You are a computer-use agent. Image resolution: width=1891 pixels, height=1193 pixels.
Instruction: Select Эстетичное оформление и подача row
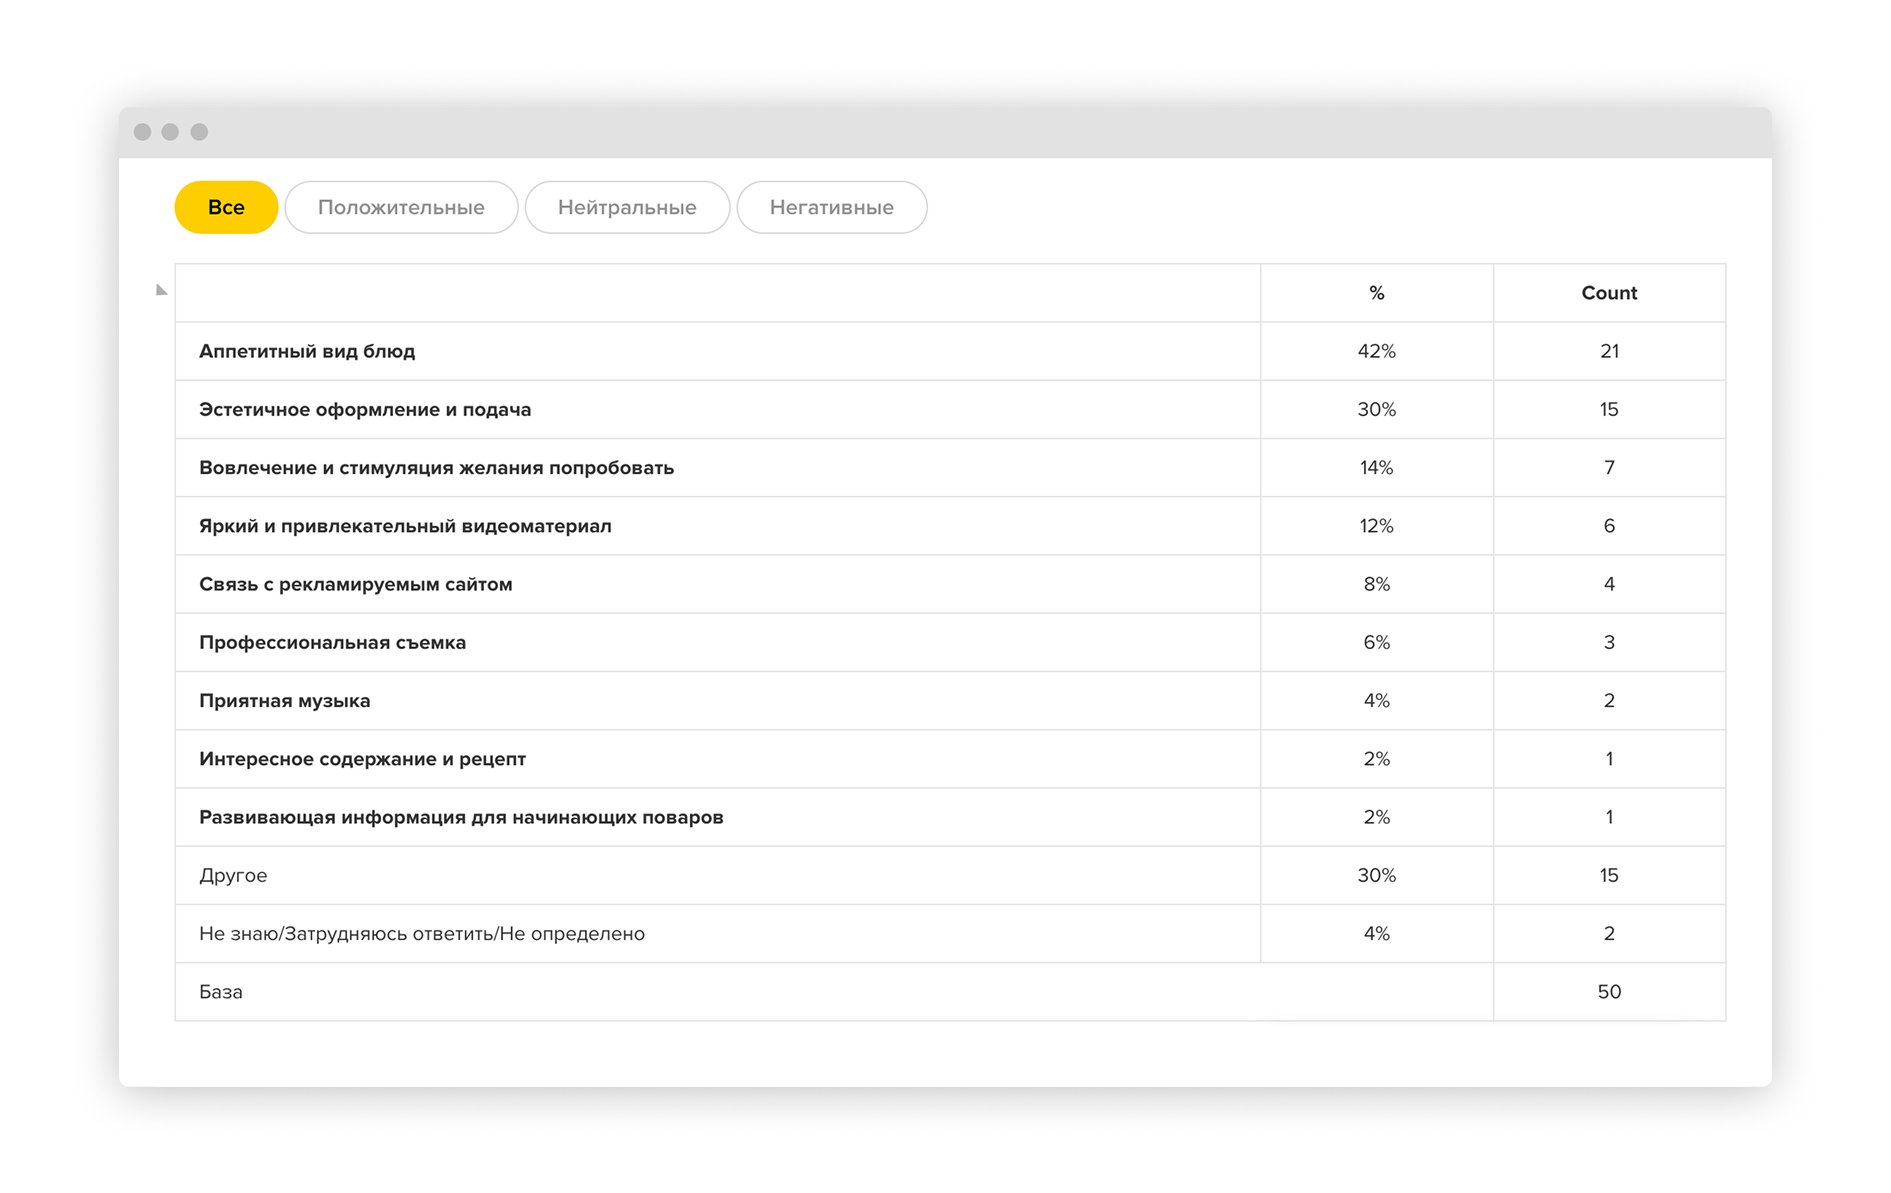(950, 409)
